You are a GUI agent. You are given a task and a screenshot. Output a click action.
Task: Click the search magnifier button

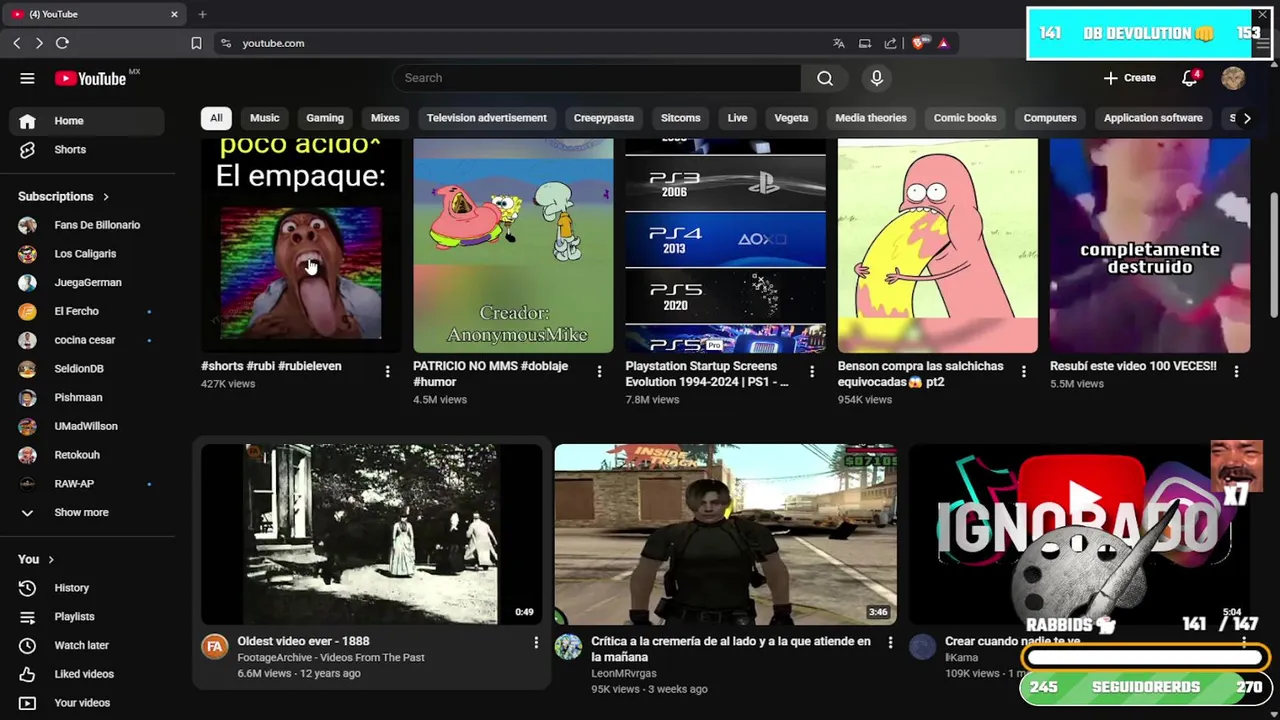825,78
